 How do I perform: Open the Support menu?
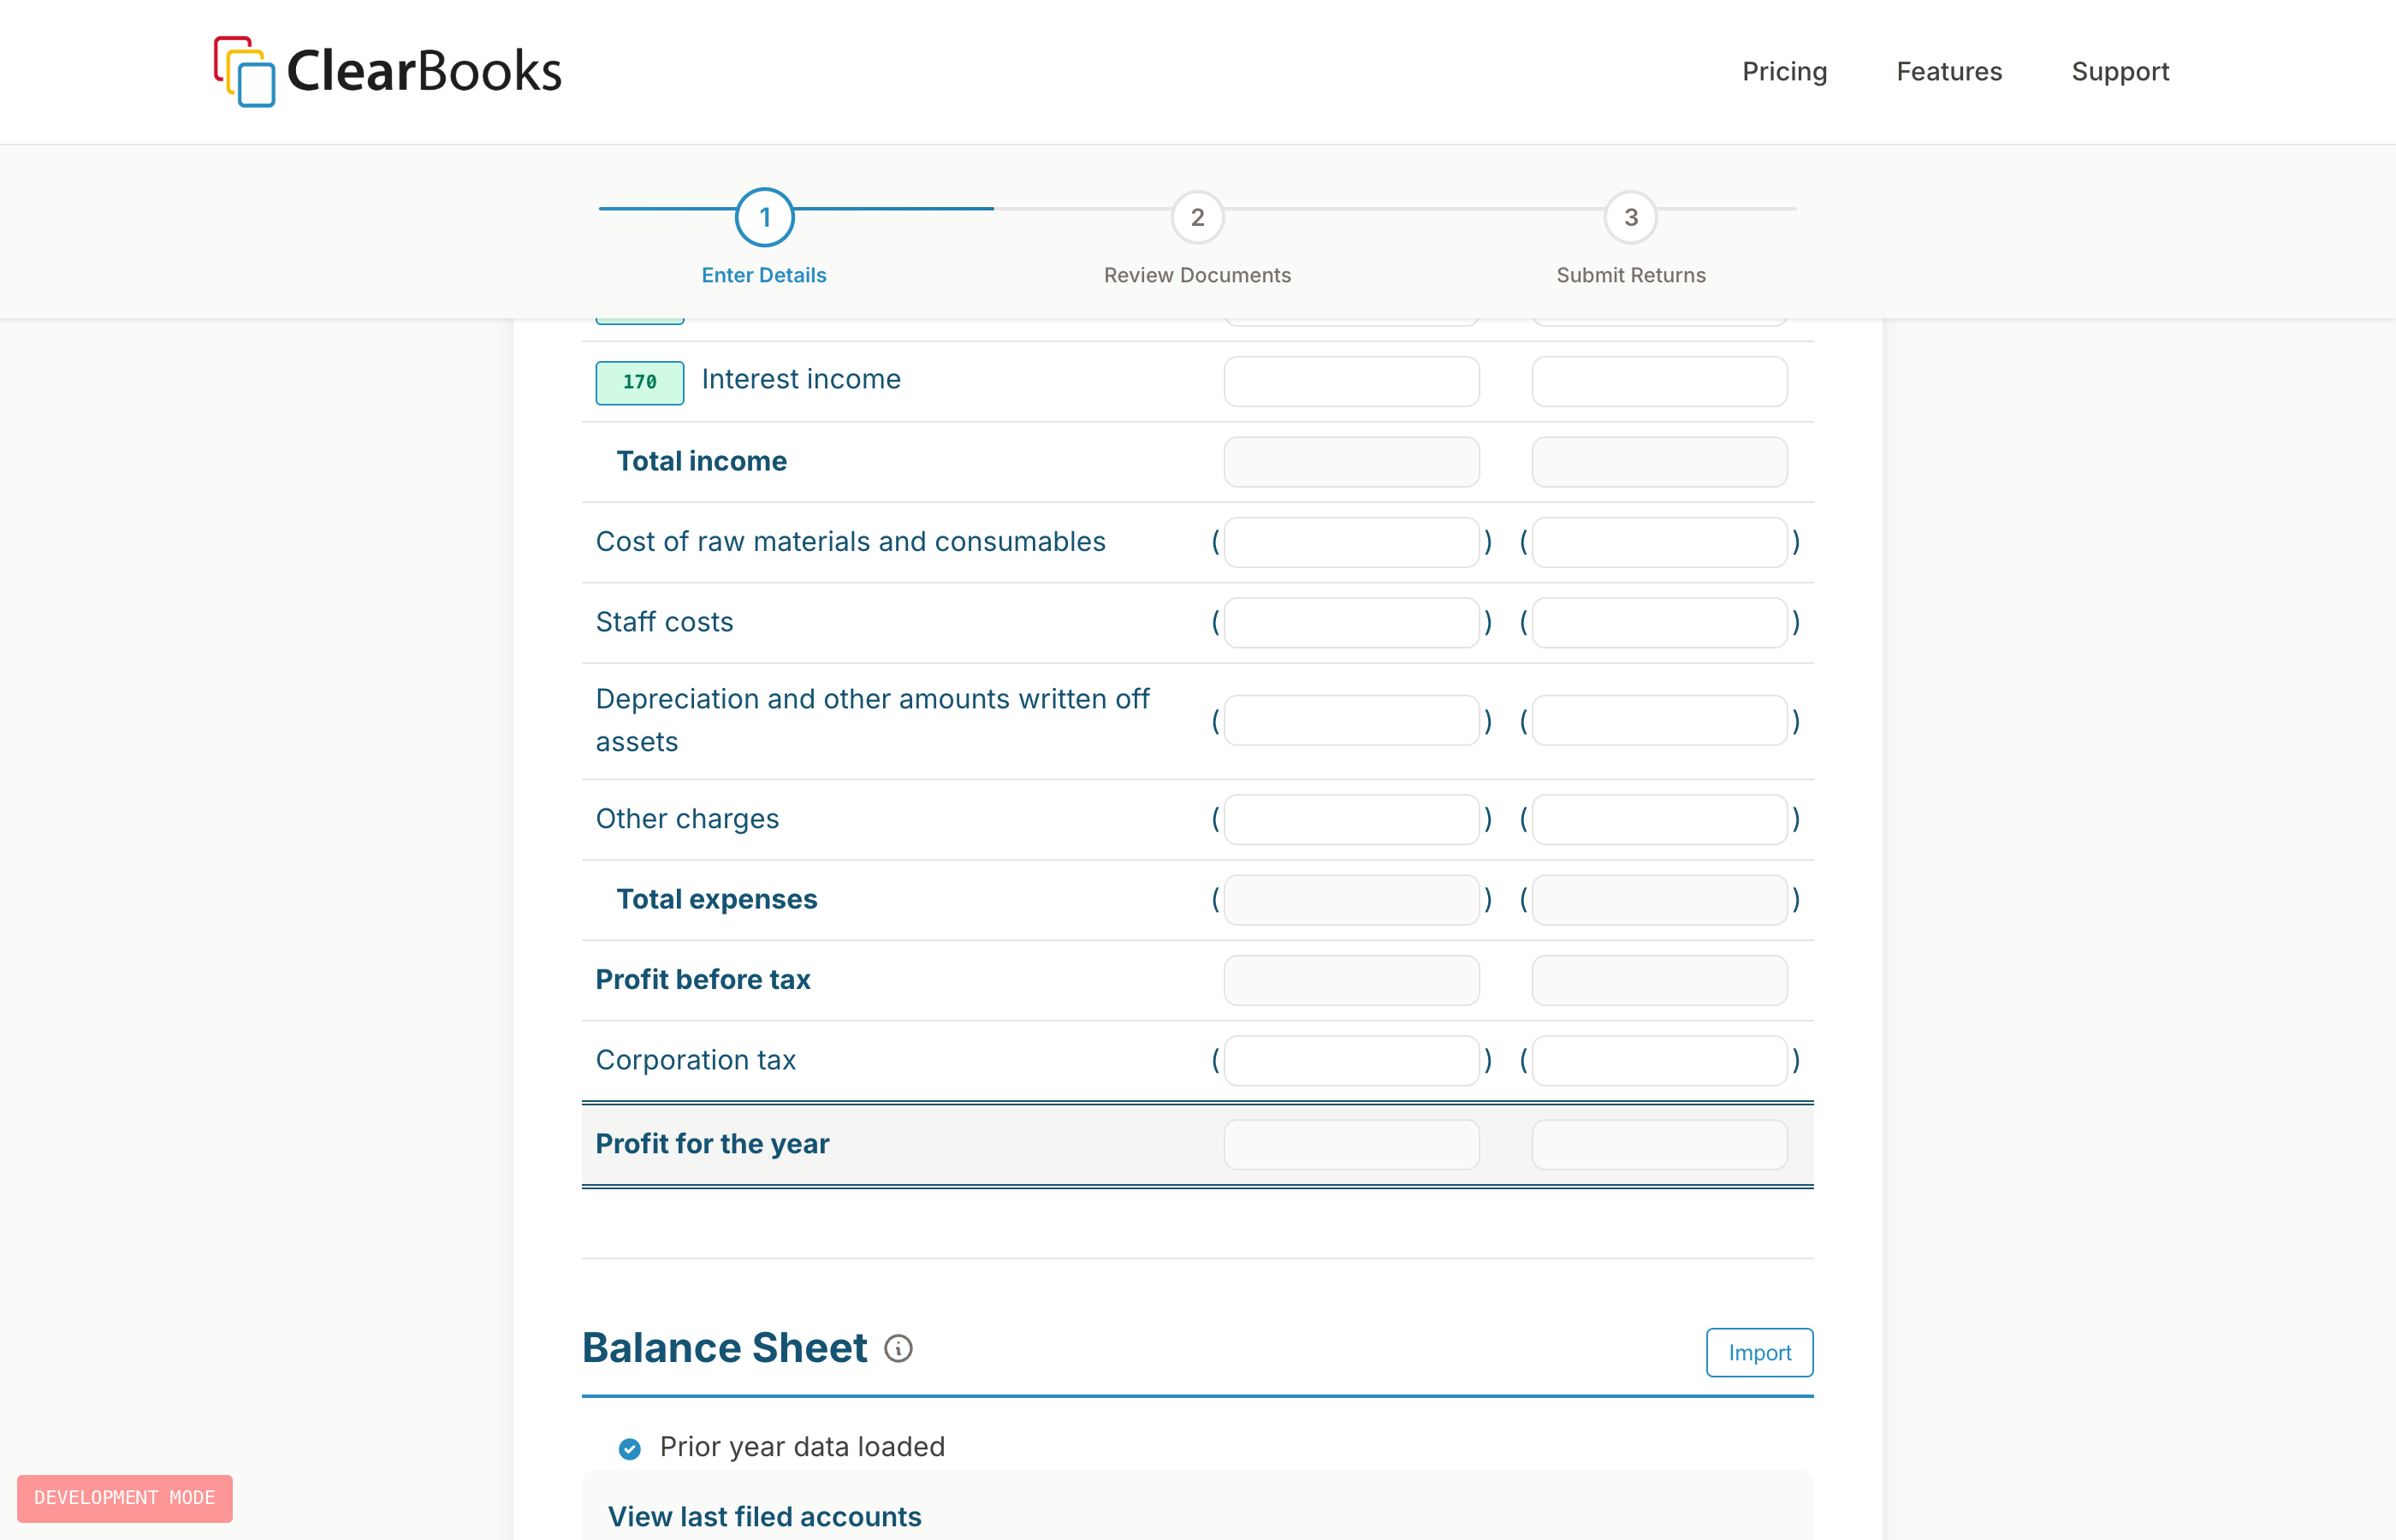click(2119, 71)
